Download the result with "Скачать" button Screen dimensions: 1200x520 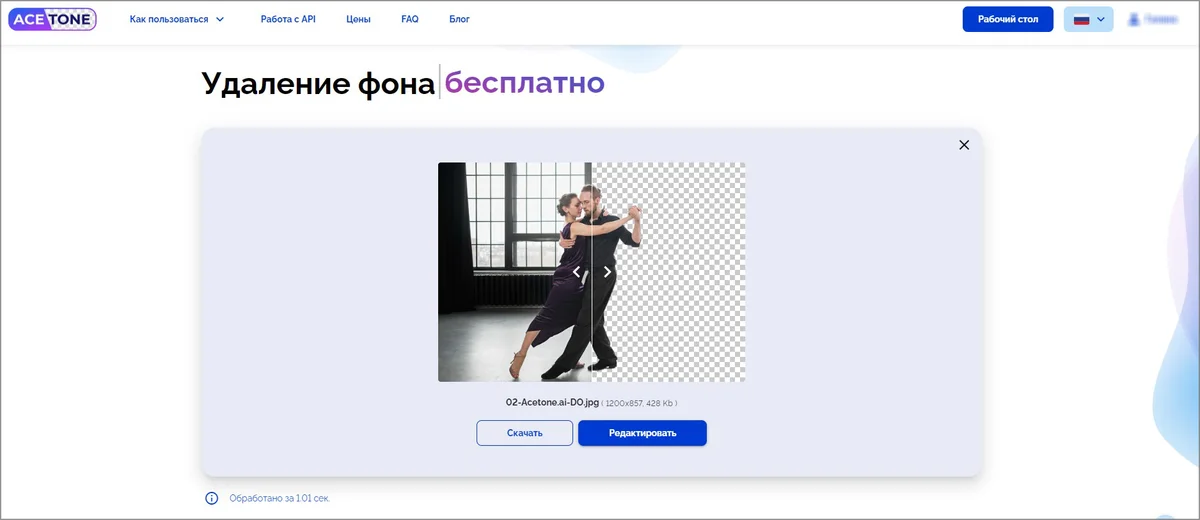525,433
